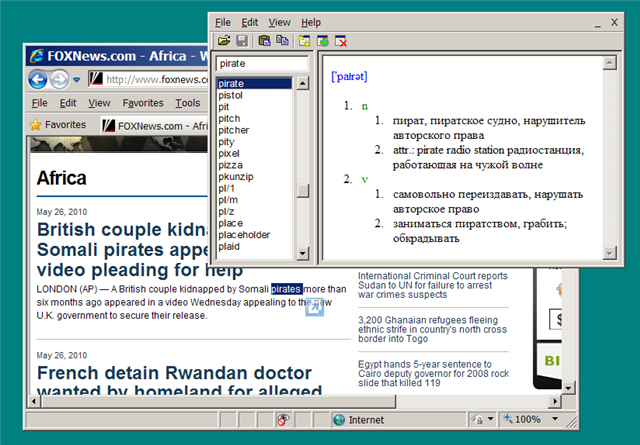Screen dimensions: 640x445
Task: Click the browser horizontal scrollbar thumb
Action: 218,401
